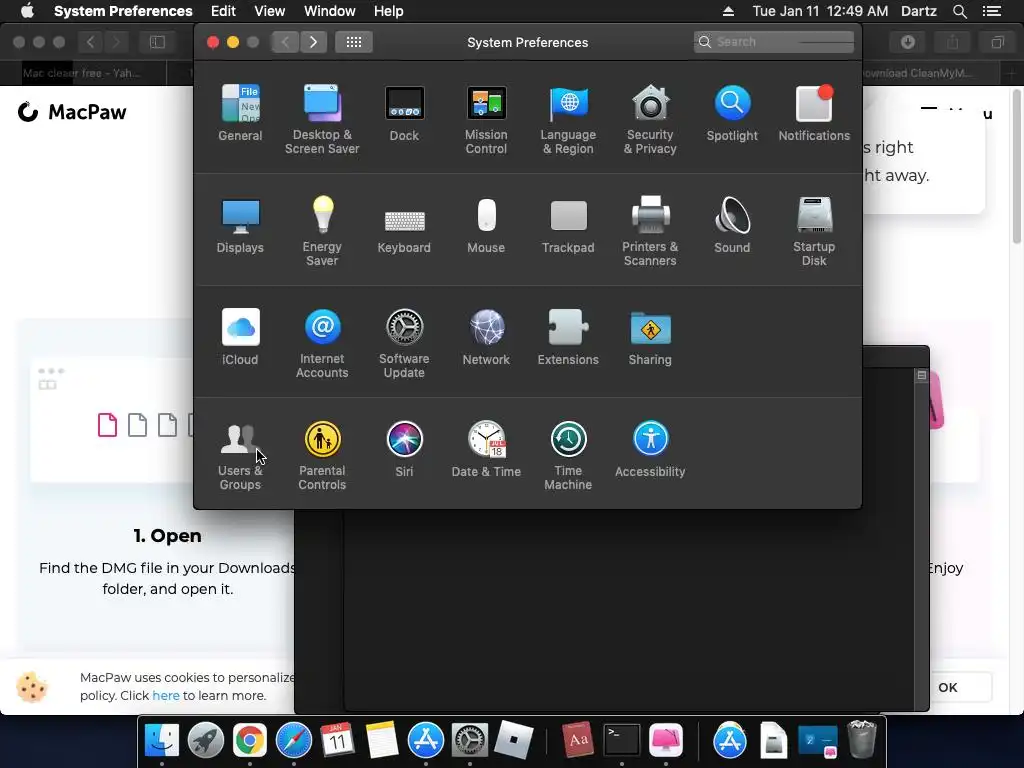The width and height of the screenshot is (1024, 768).
Task: Open Dictionary from the Dock
Action: click(x=577, y=740)
